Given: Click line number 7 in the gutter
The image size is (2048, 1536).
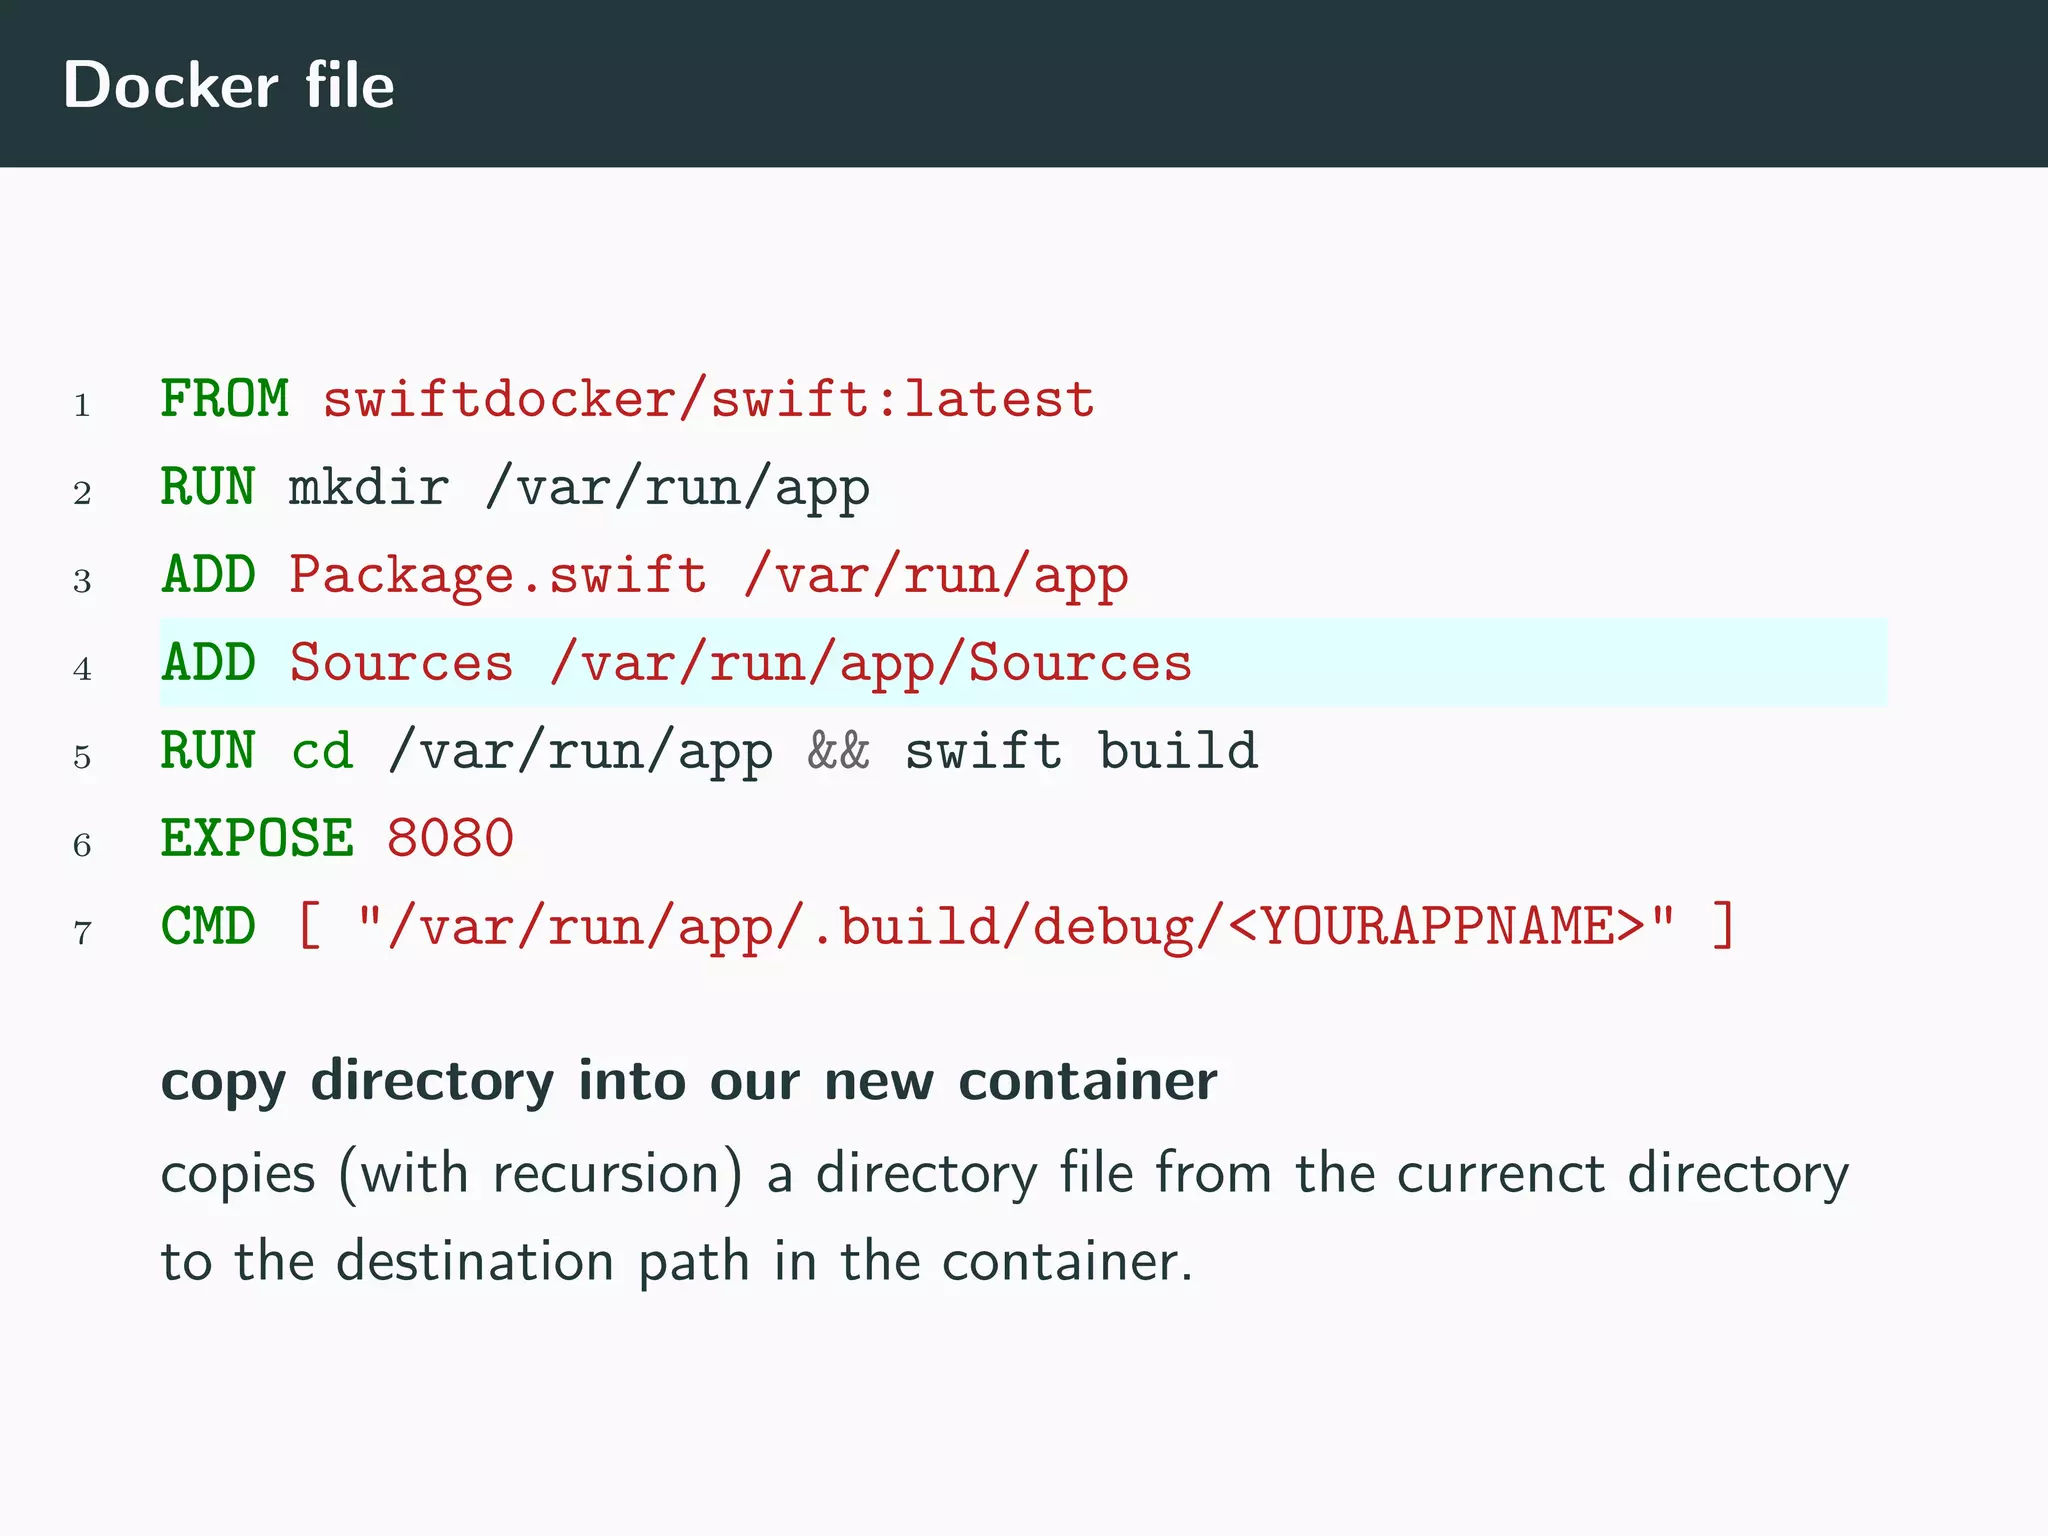Looking at the screenshot, I should [x=82, y=933].
